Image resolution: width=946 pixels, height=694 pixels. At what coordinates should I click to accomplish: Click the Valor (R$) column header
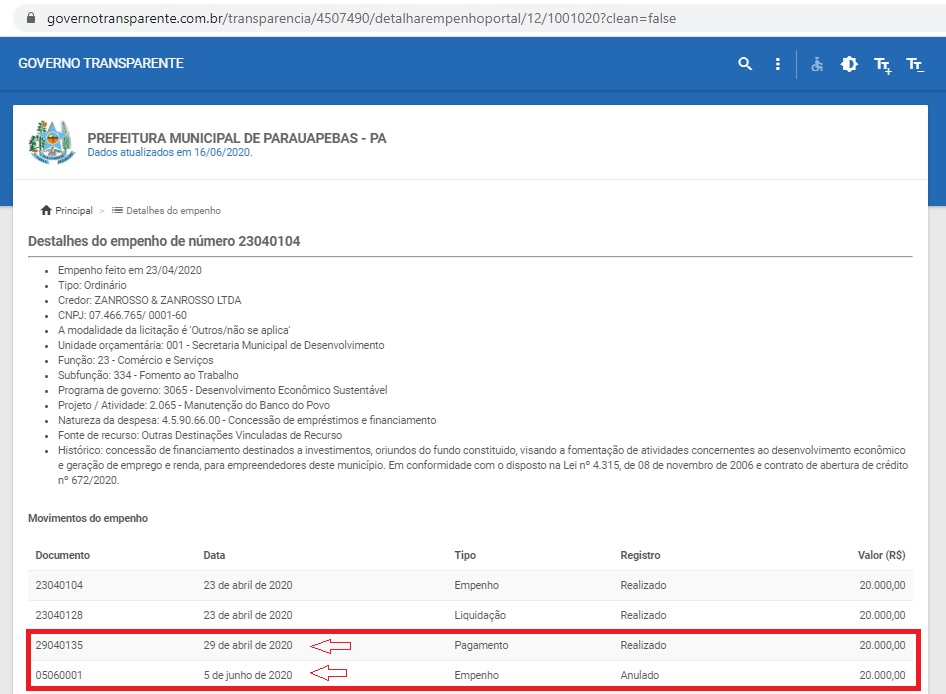(881, 555)
